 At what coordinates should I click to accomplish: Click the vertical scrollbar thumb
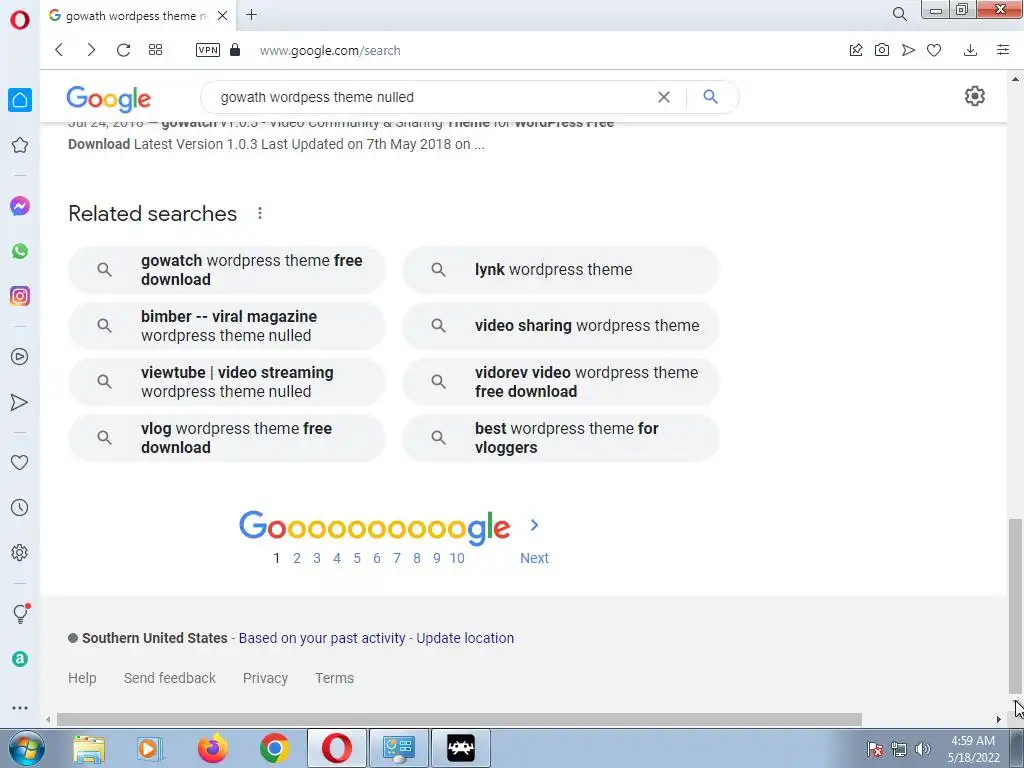[x=1015, y=606]
